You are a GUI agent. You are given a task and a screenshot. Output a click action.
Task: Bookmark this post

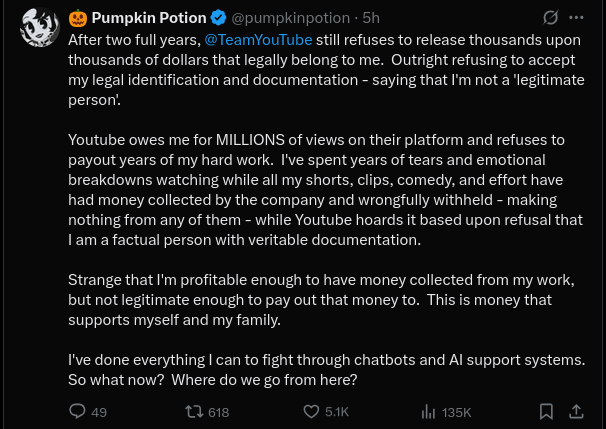point(546,411)
